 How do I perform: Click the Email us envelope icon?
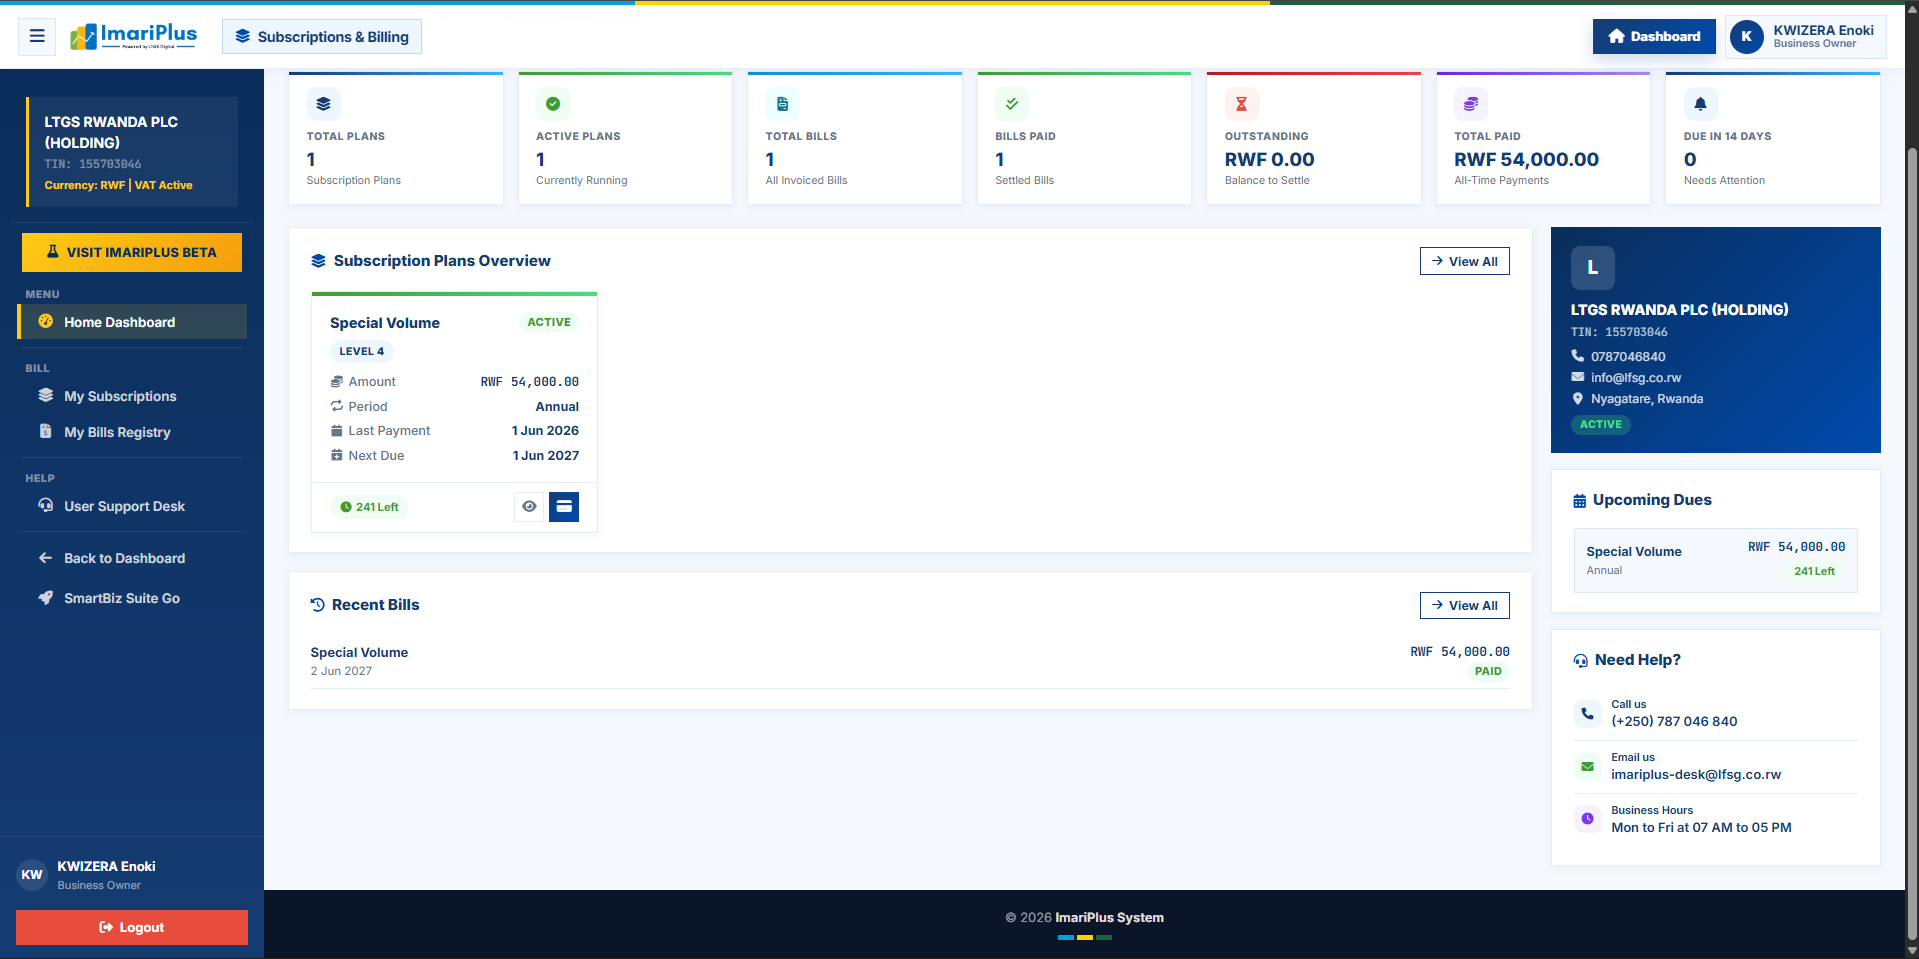point(1587,767)
